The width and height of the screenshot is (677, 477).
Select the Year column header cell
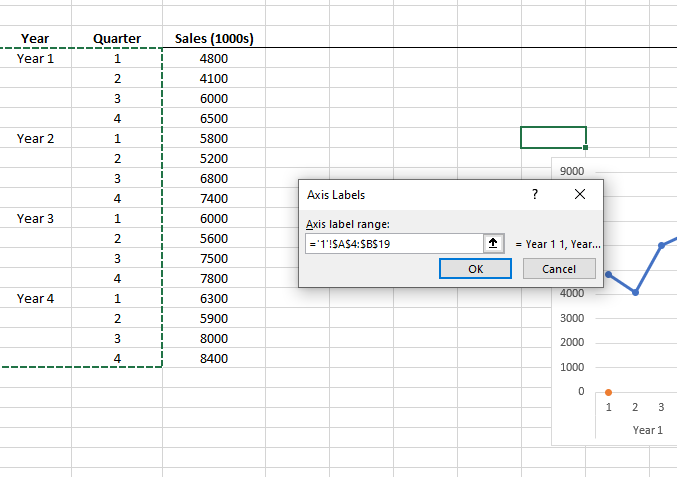pyautogui.click(x=36, y=39)
